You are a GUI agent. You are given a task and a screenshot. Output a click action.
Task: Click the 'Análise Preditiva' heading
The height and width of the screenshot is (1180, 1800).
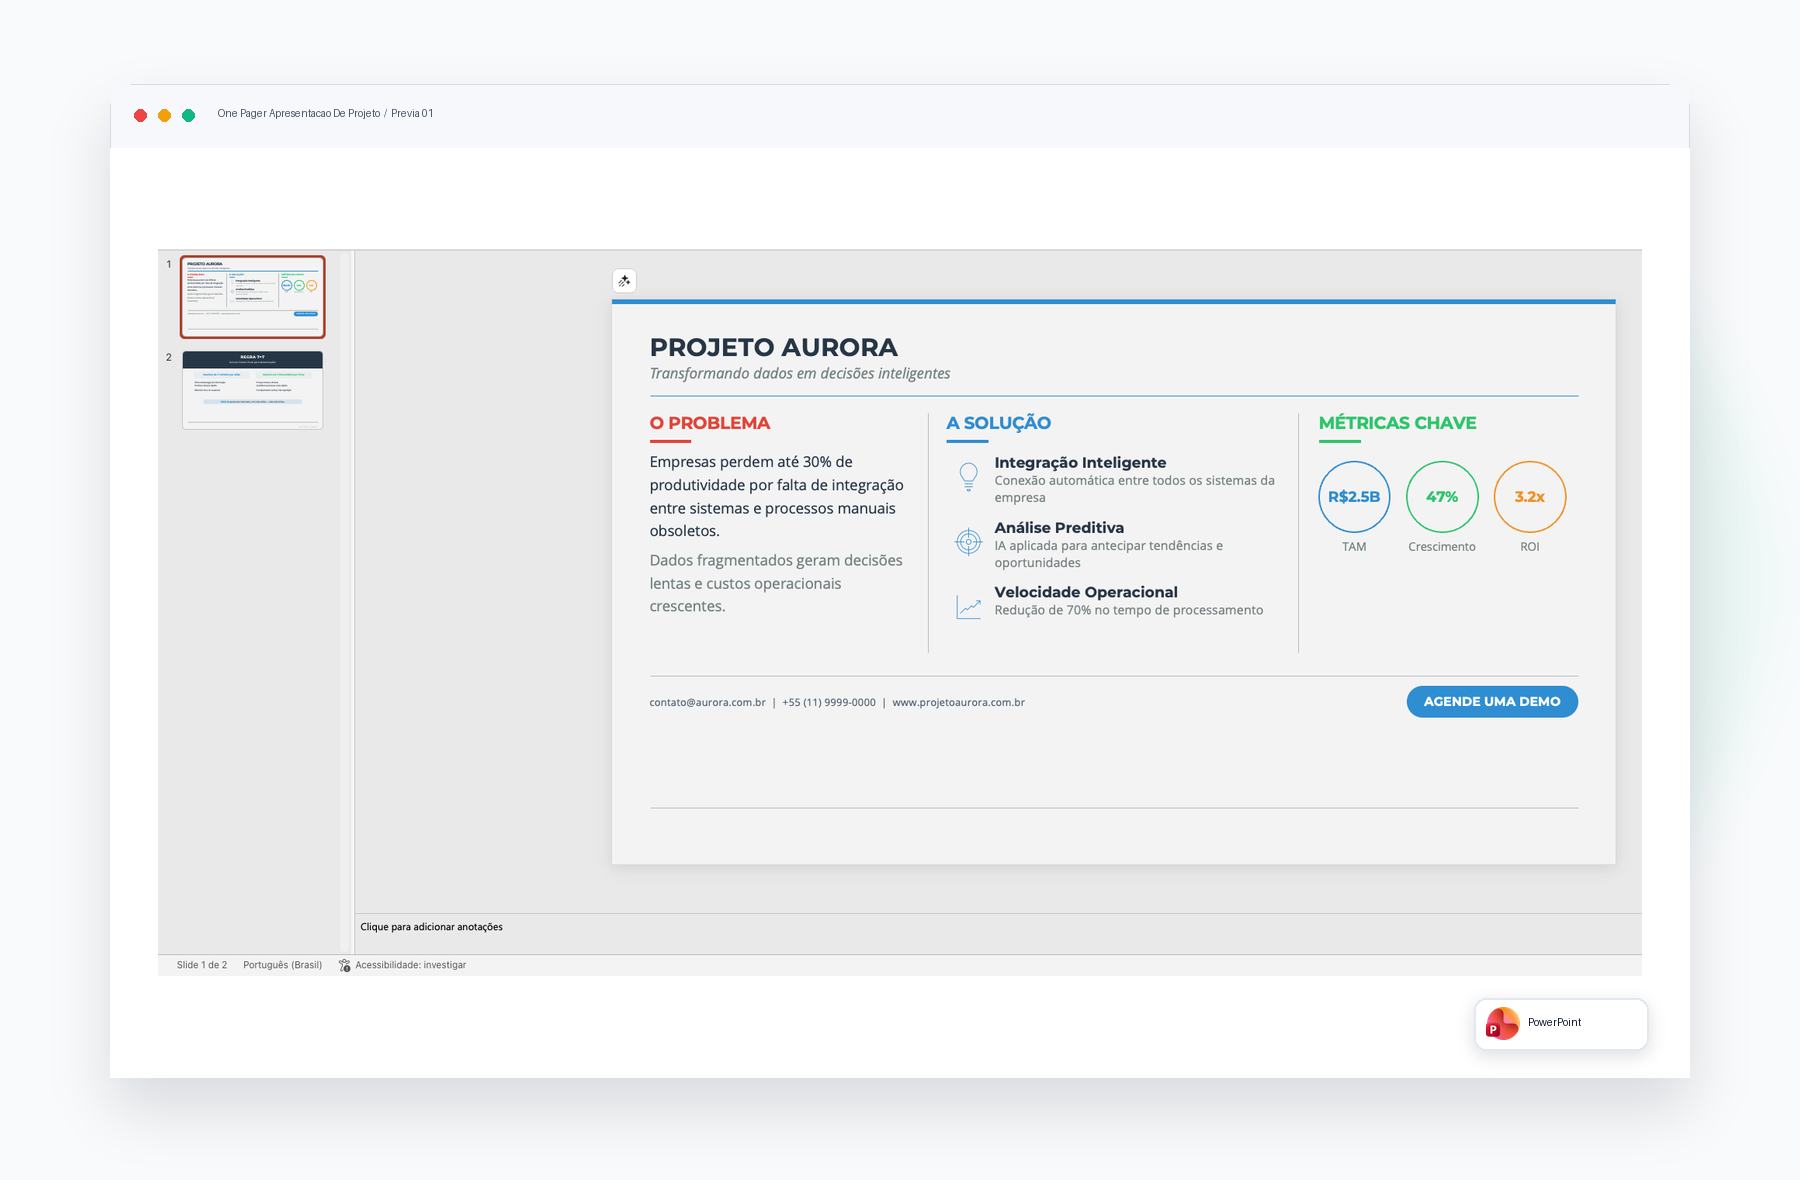click(1059, 527)
